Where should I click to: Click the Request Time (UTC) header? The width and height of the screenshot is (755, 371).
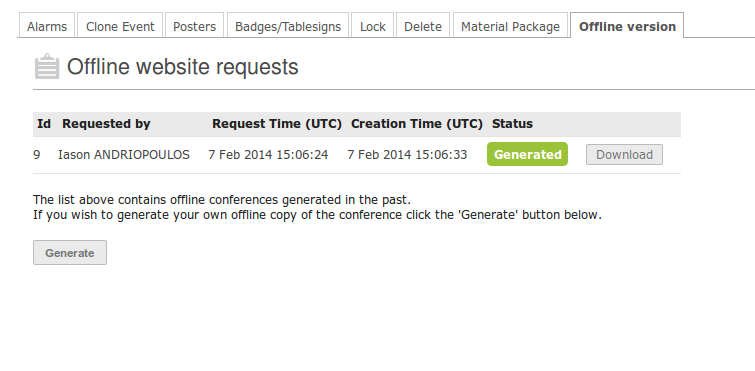point(277,124)
